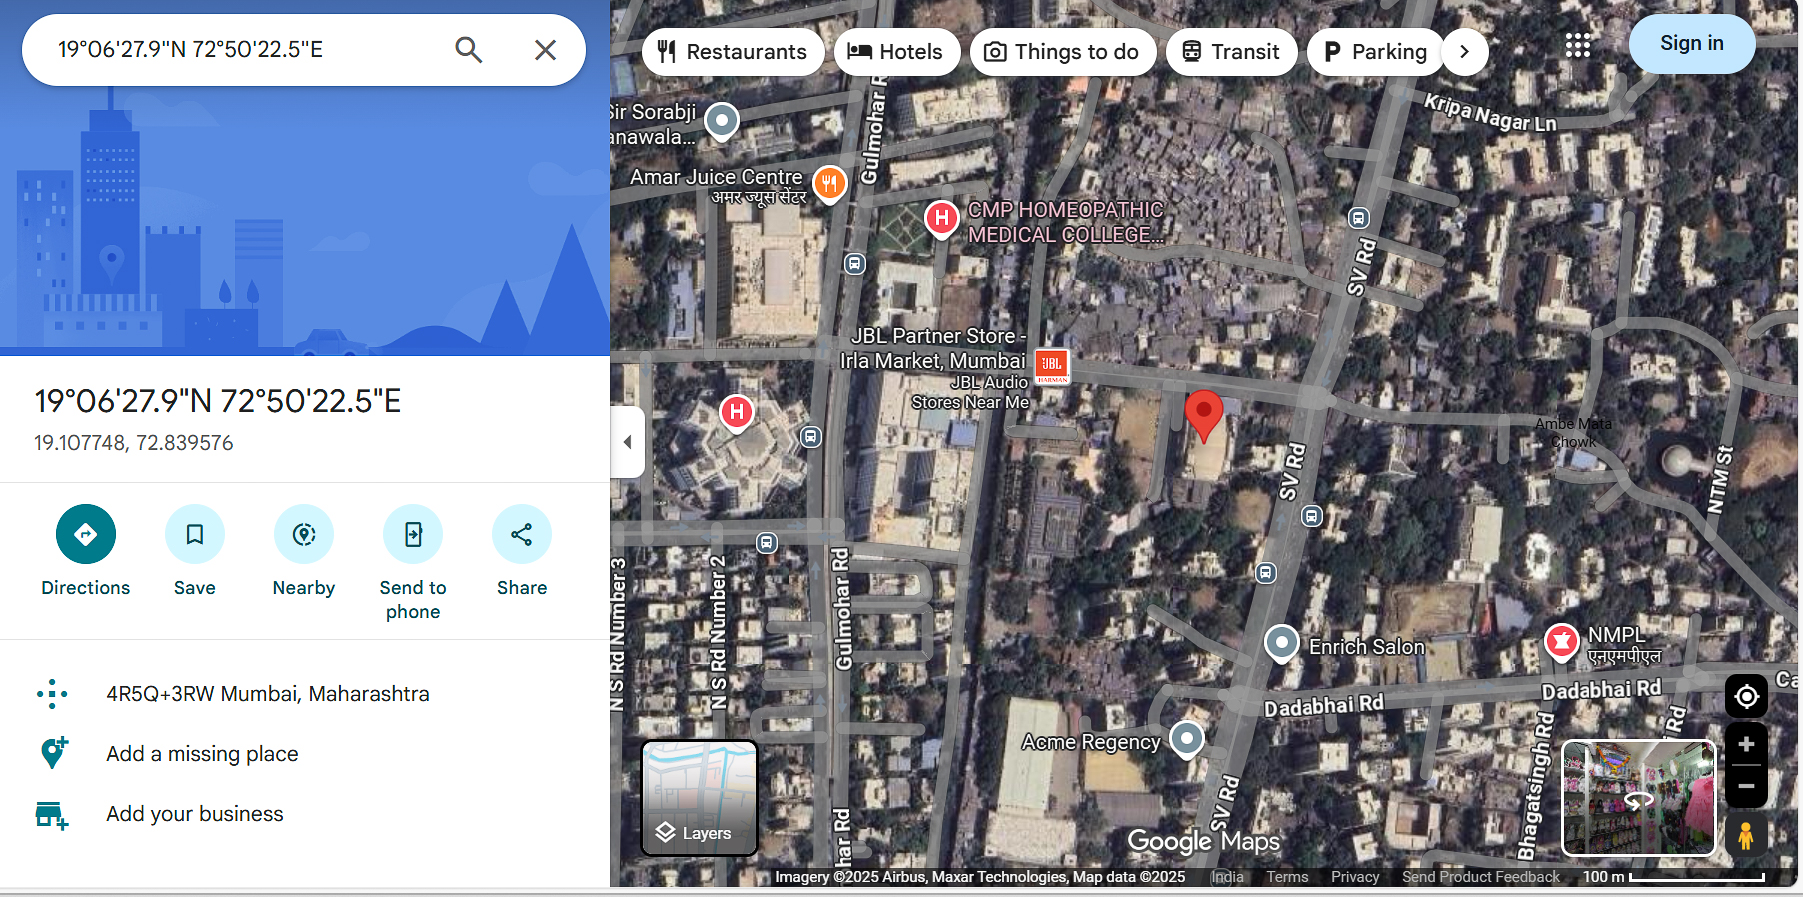
Task: Click hospital marker west of Gulmohar Rd
Action: (736, 413)
